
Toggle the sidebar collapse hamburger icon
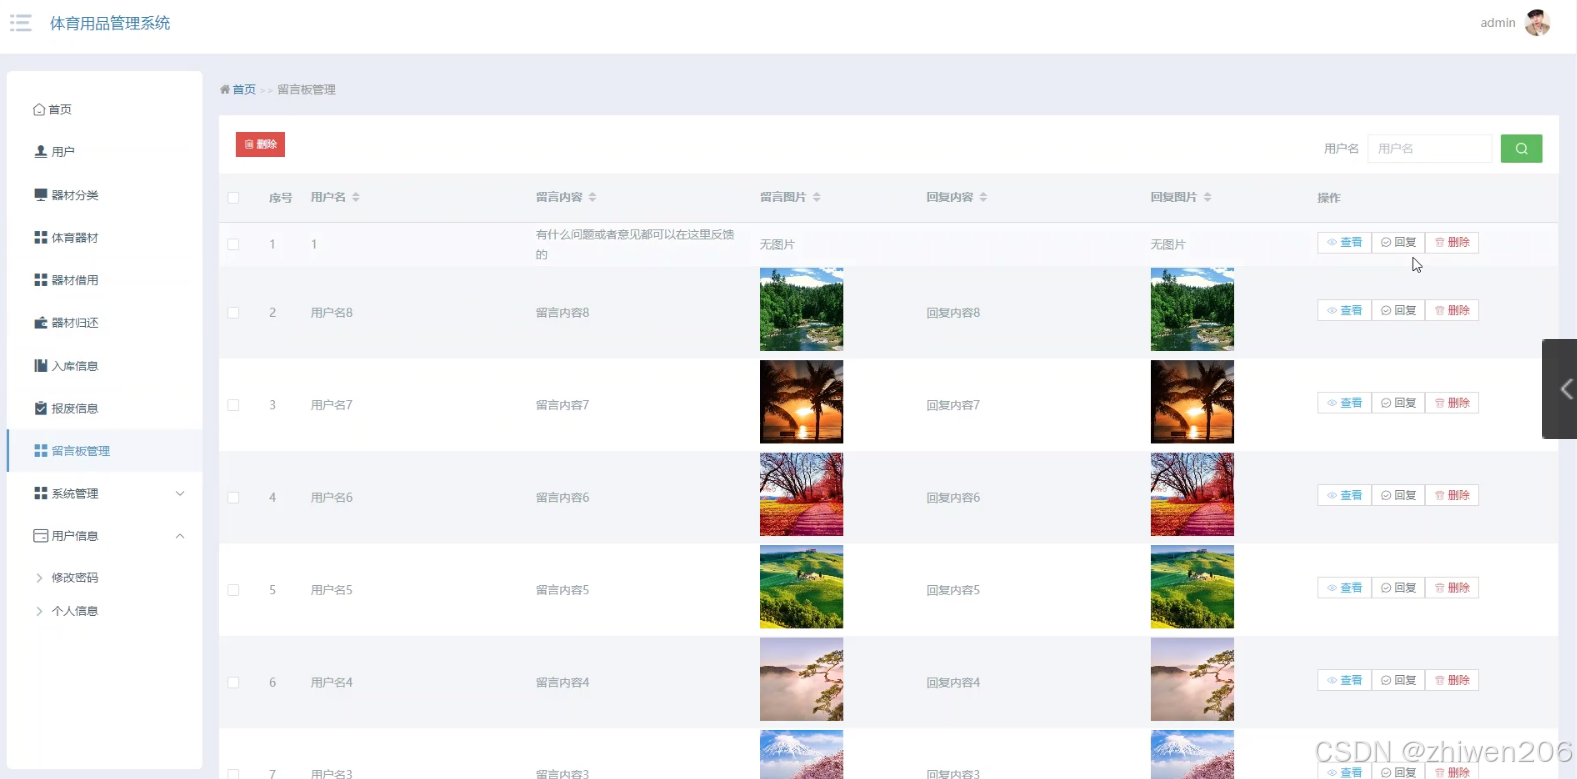(x=21, y=23)
